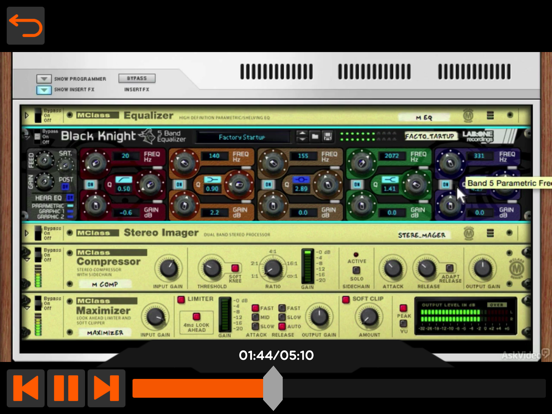Pause the video playback

pos(66,388)
